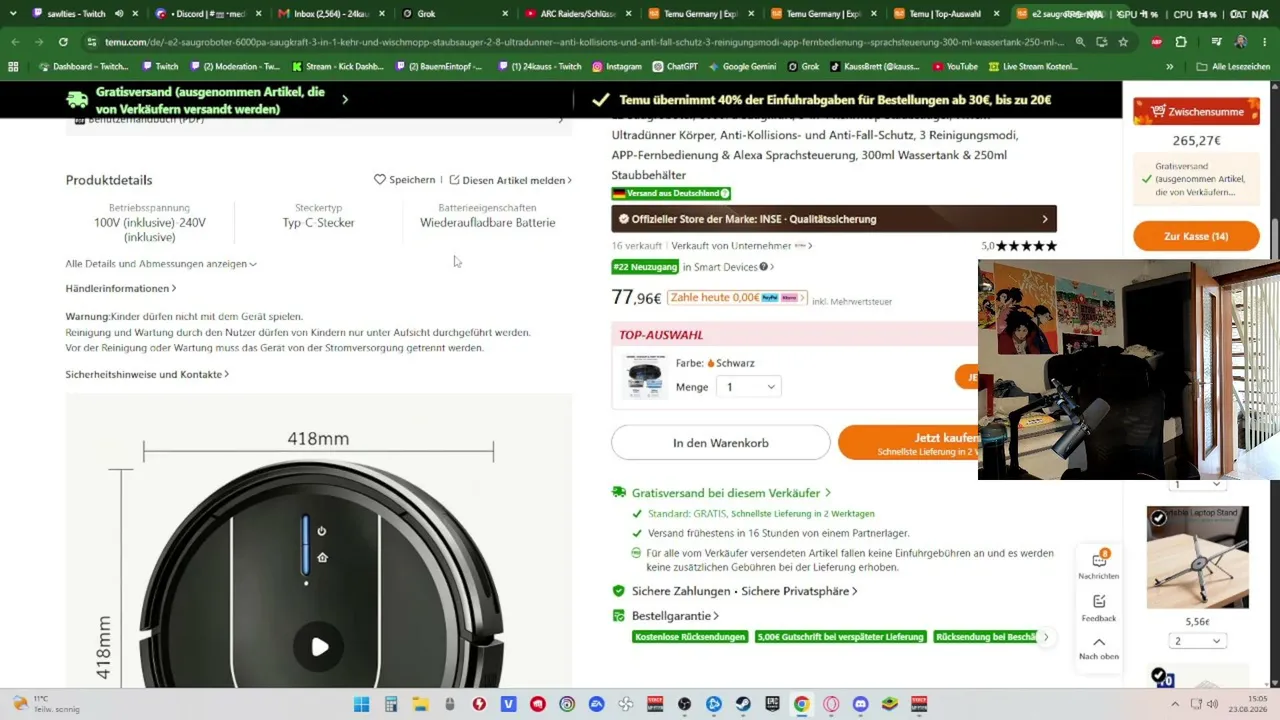
Task: Expand Offizieller Store der Marke INSE arrow
Action: tap(1045, 219)
